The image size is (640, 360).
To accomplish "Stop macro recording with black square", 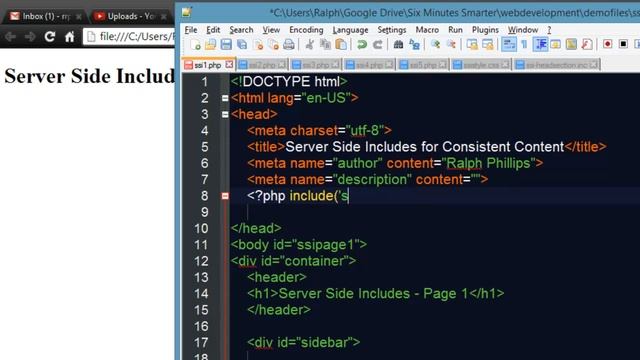I will pos(623,44).
